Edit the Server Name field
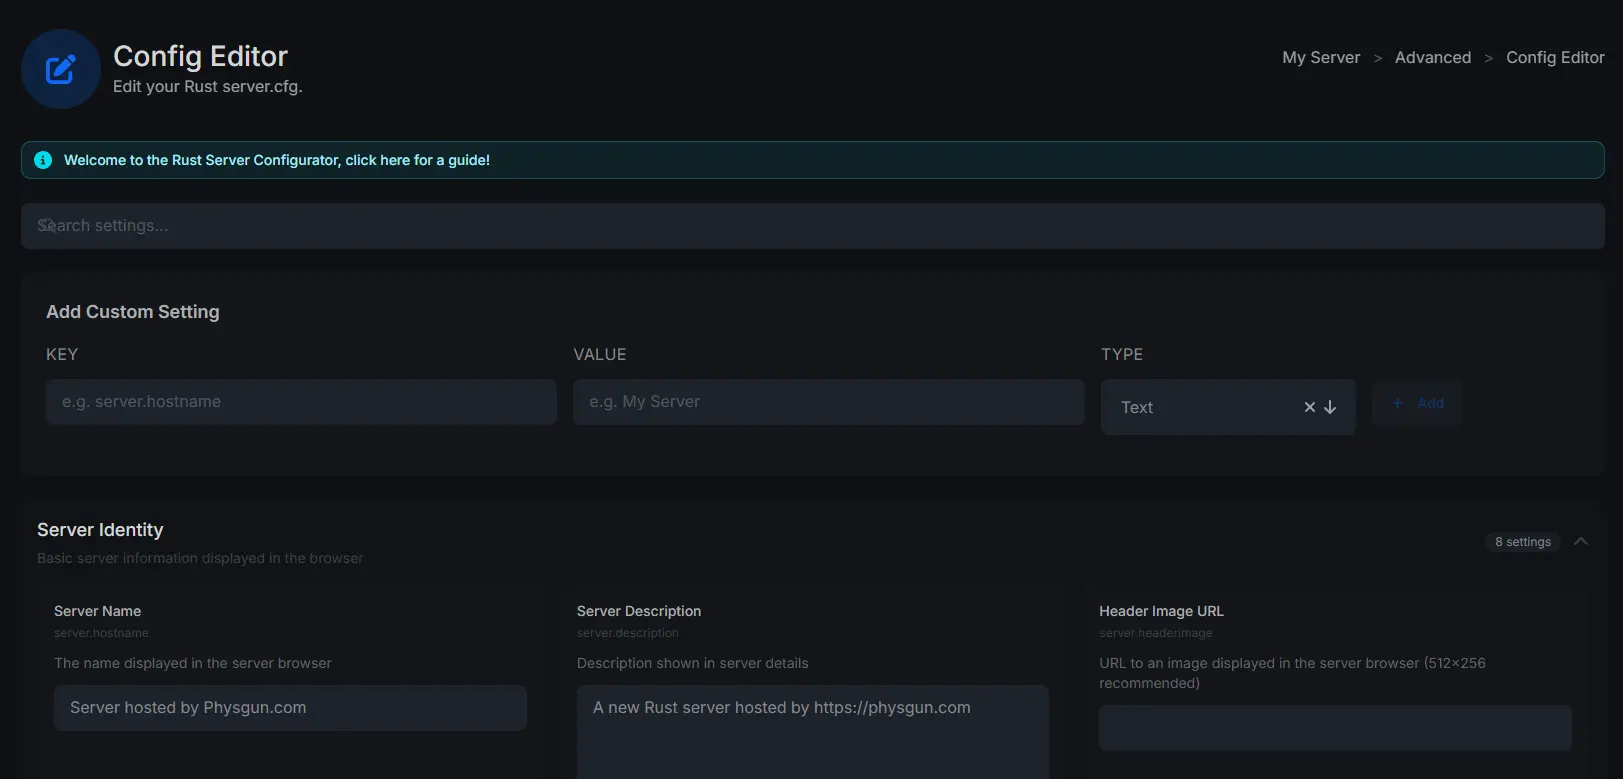 pyautogui.click(x=290, y=708)
